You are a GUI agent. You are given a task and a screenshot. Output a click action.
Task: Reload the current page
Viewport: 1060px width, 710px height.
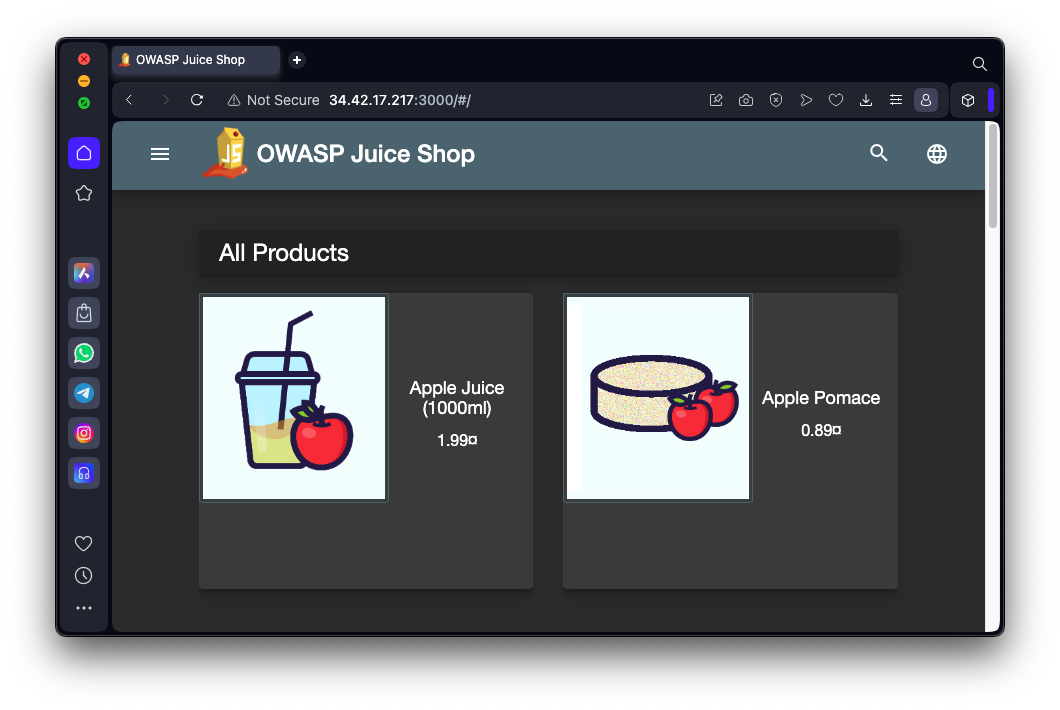197,100
